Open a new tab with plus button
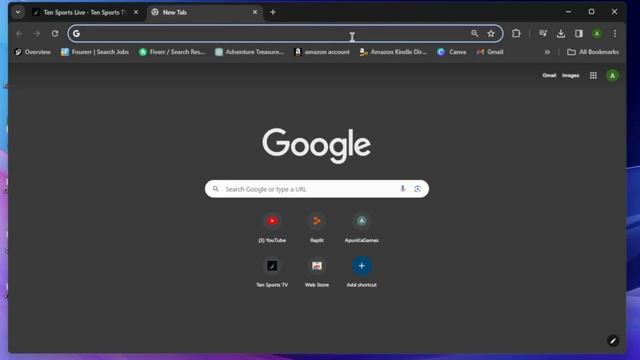The height and width of the screenshot is (360, 640). click(x=273, y=12)
